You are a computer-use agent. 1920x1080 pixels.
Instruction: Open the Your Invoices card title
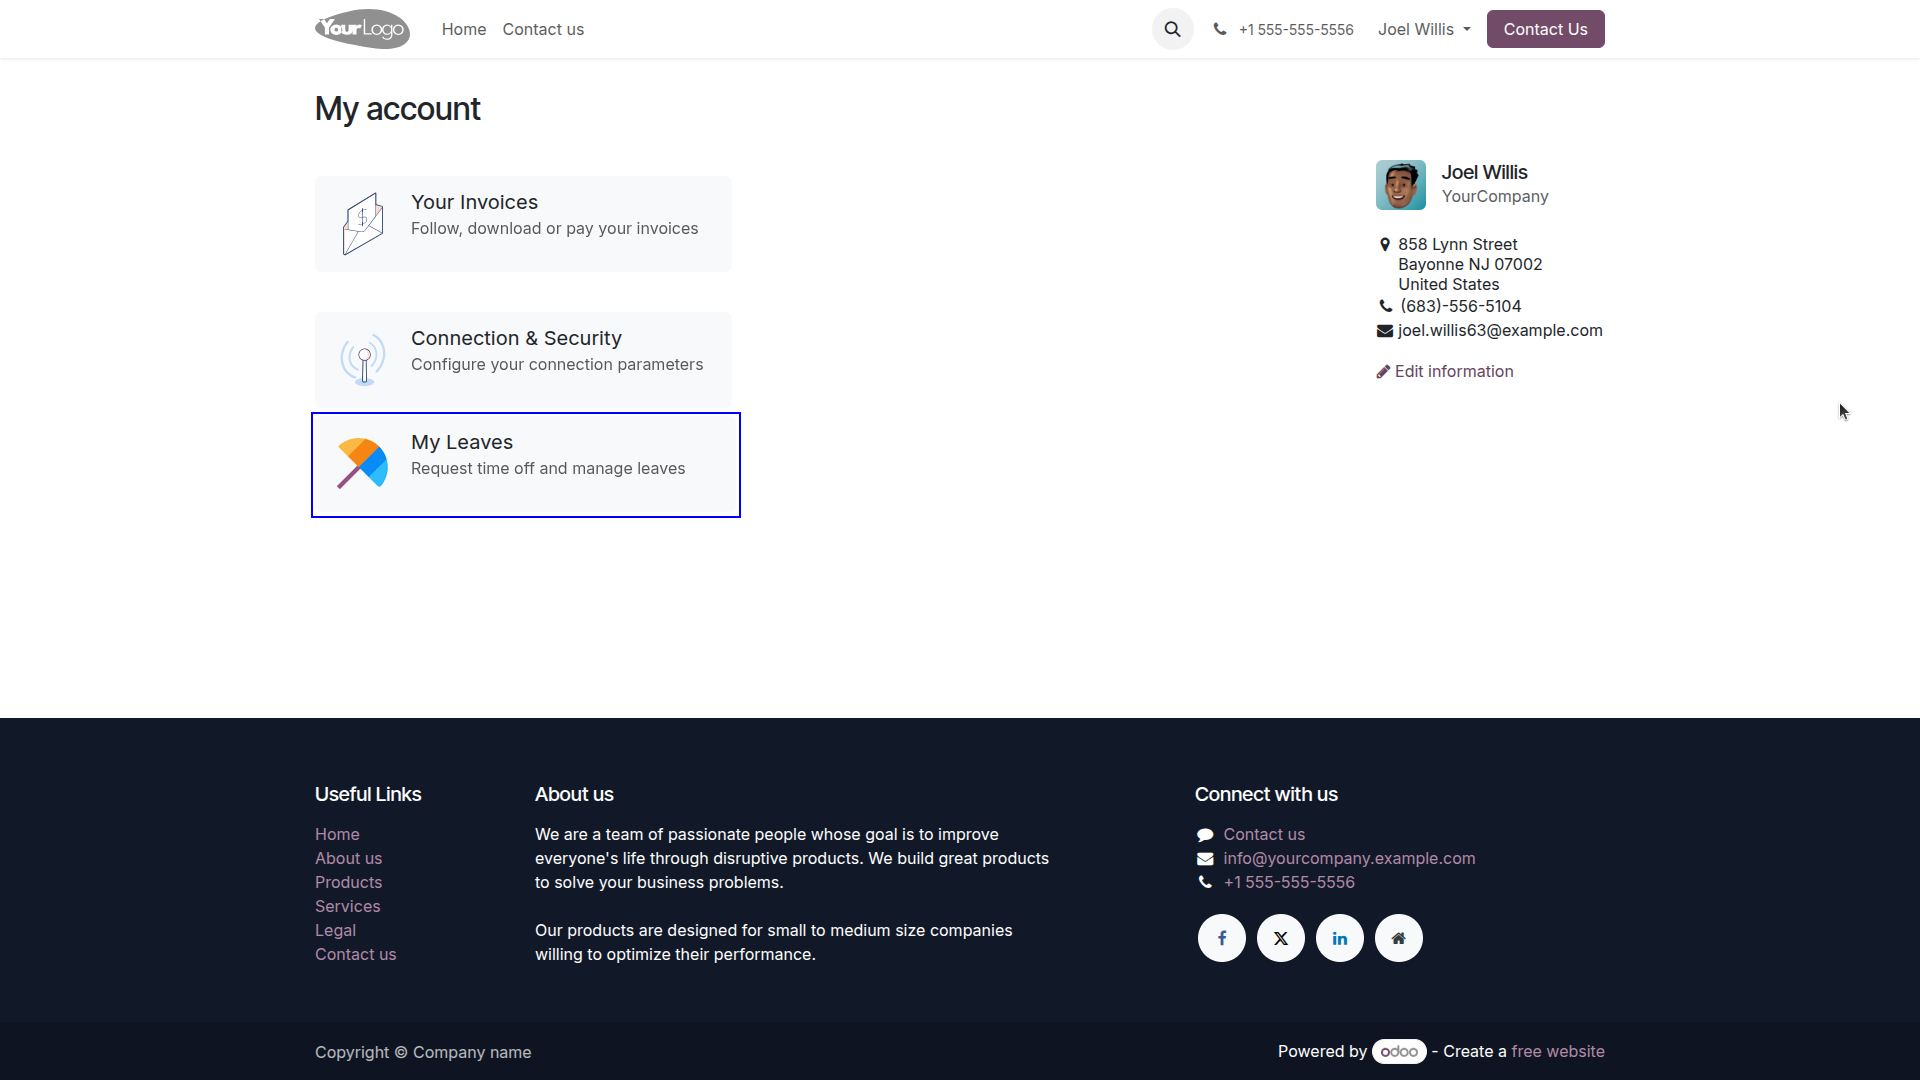[x=474, y=202]
